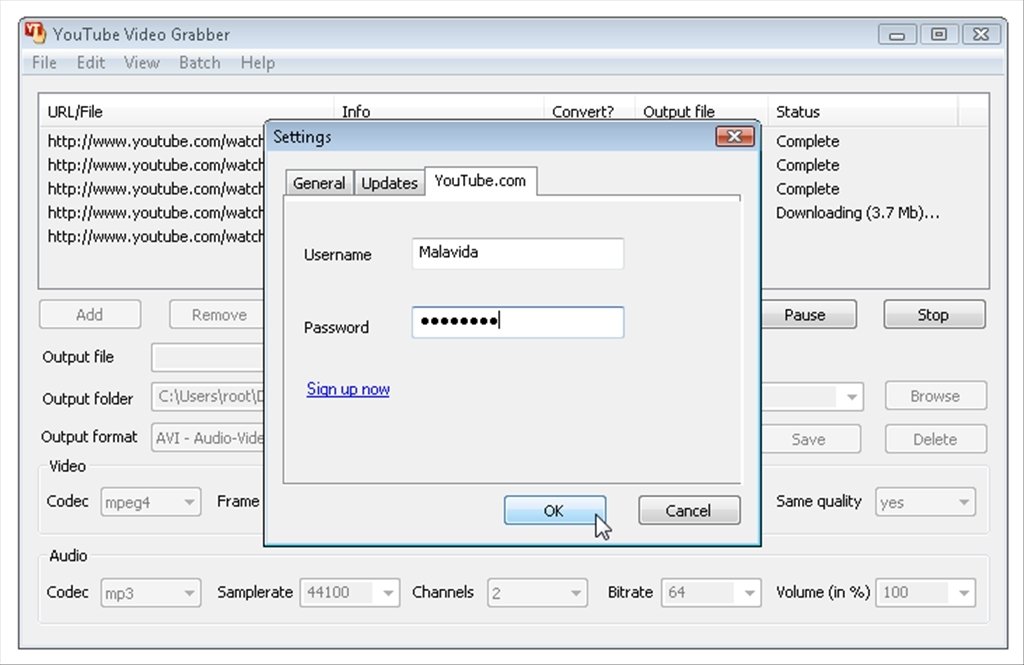1024x665 pixels.
Task: Open the Same quality dropdown
Action: point(925,502)
